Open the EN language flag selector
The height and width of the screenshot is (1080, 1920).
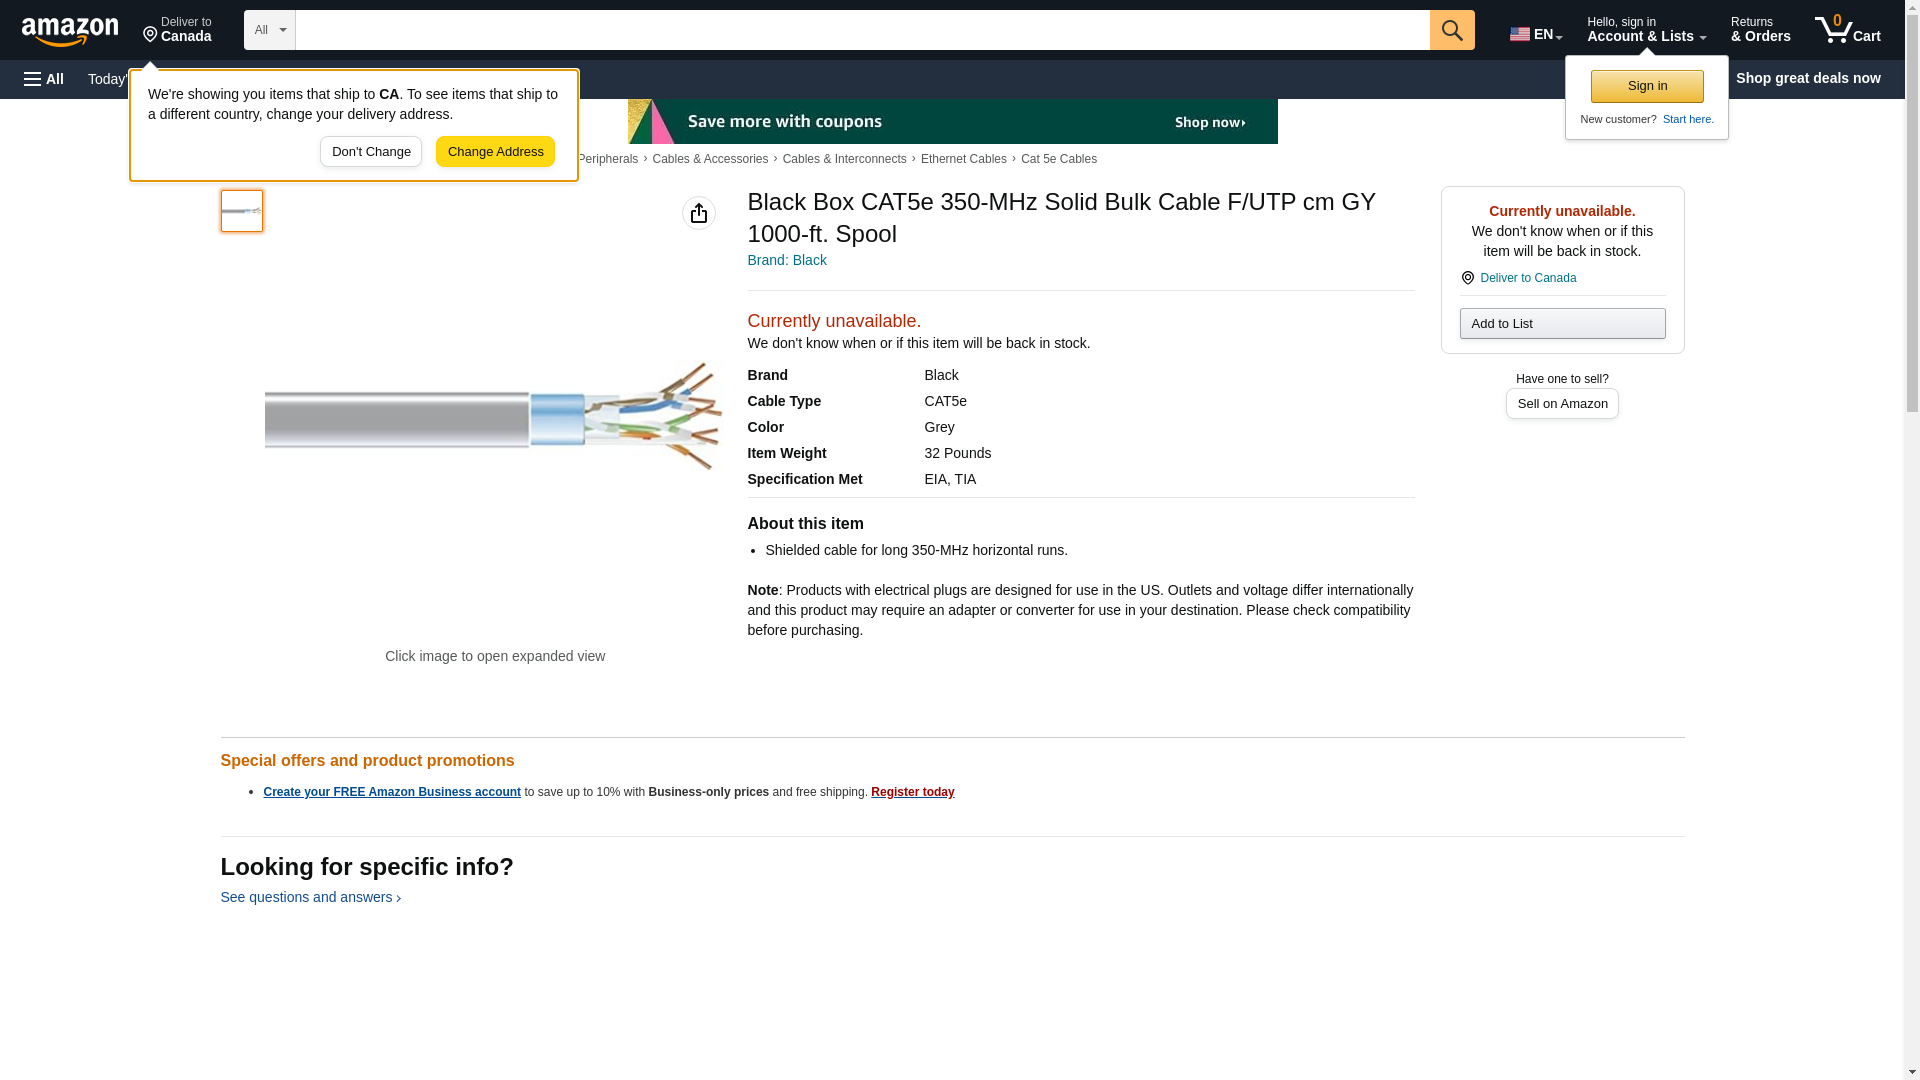point(1535,33)
